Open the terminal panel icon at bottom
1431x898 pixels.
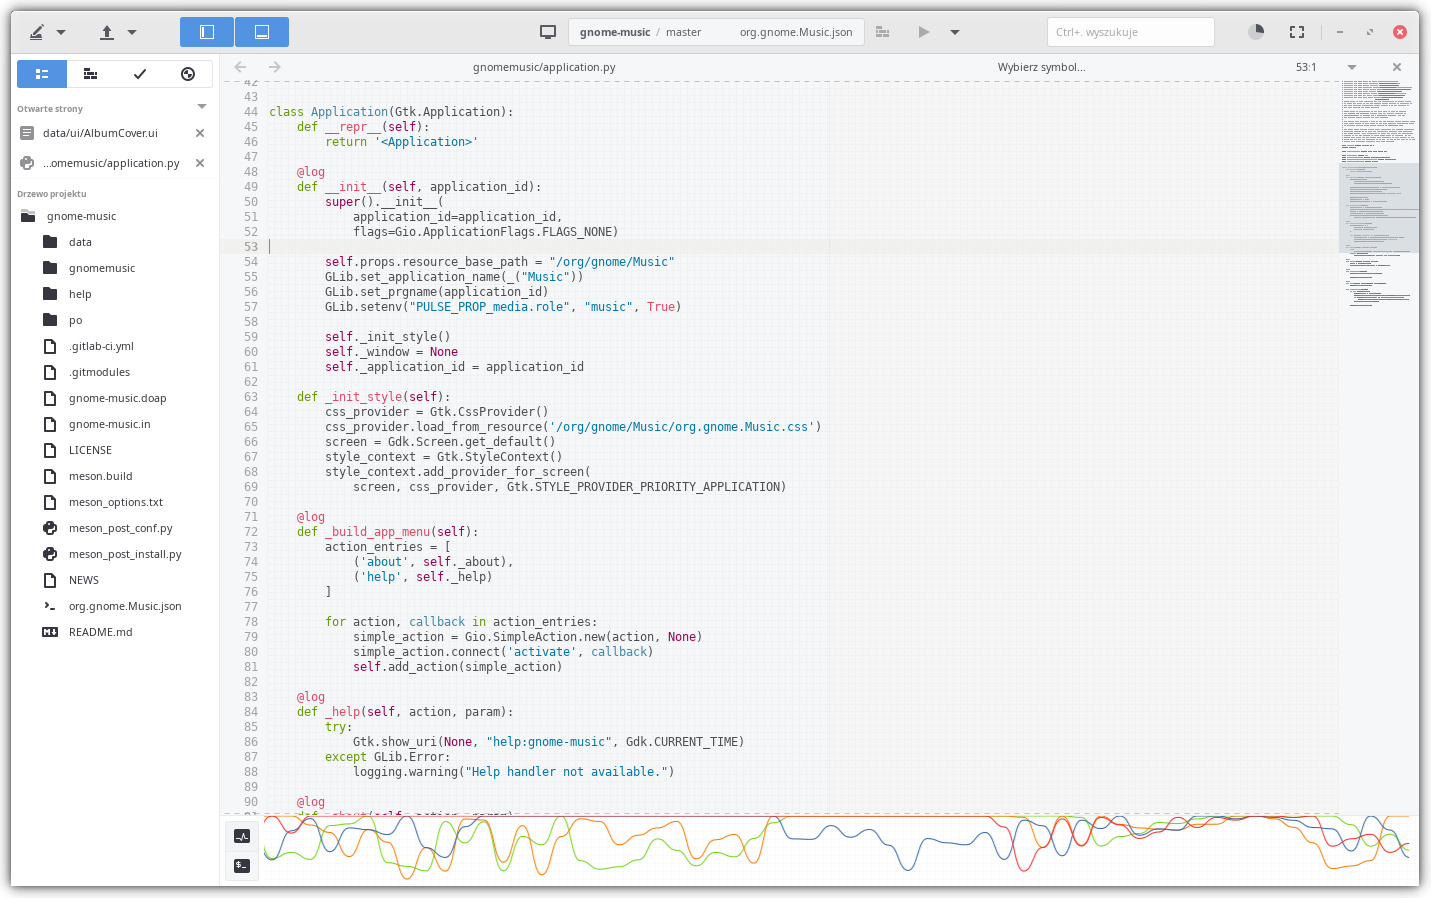(x=242, y=866)
